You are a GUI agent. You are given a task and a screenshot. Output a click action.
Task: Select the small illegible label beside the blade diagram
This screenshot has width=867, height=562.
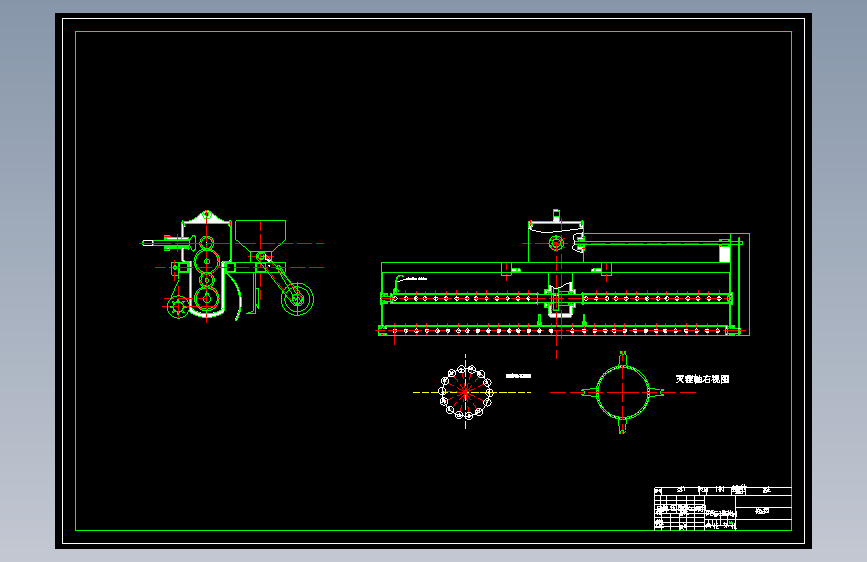pyautogui.click(x=518, y=376)
